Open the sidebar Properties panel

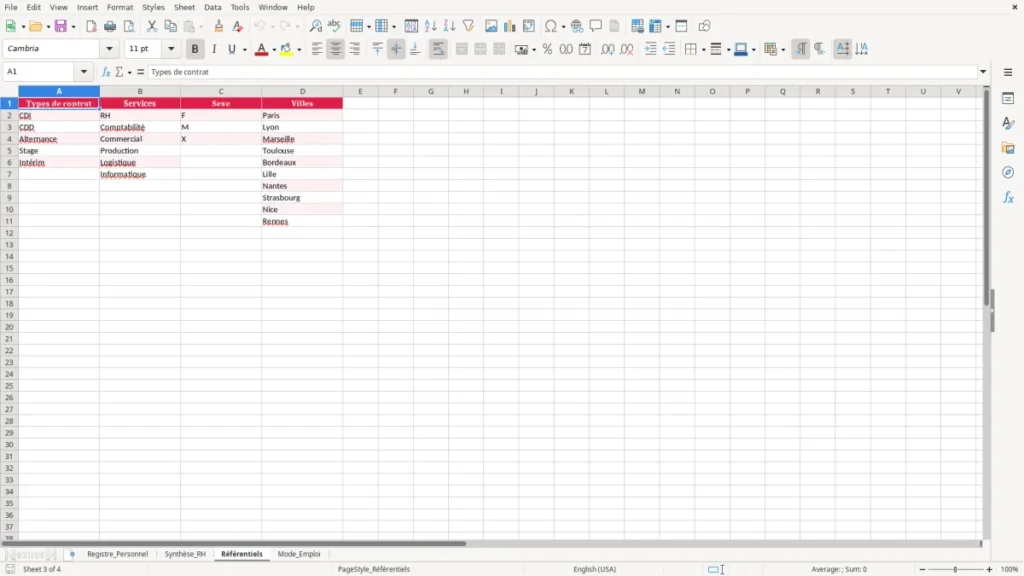tap(1008, 98)
